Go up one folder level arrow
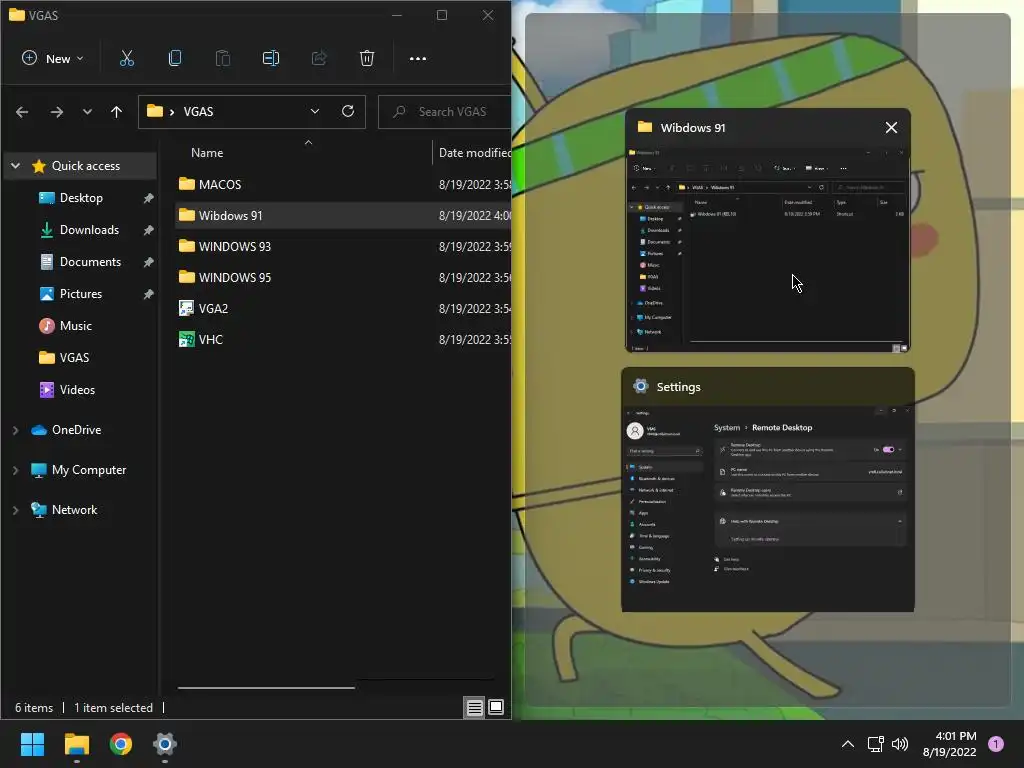The image size is (1024, 768). point(116,112)
